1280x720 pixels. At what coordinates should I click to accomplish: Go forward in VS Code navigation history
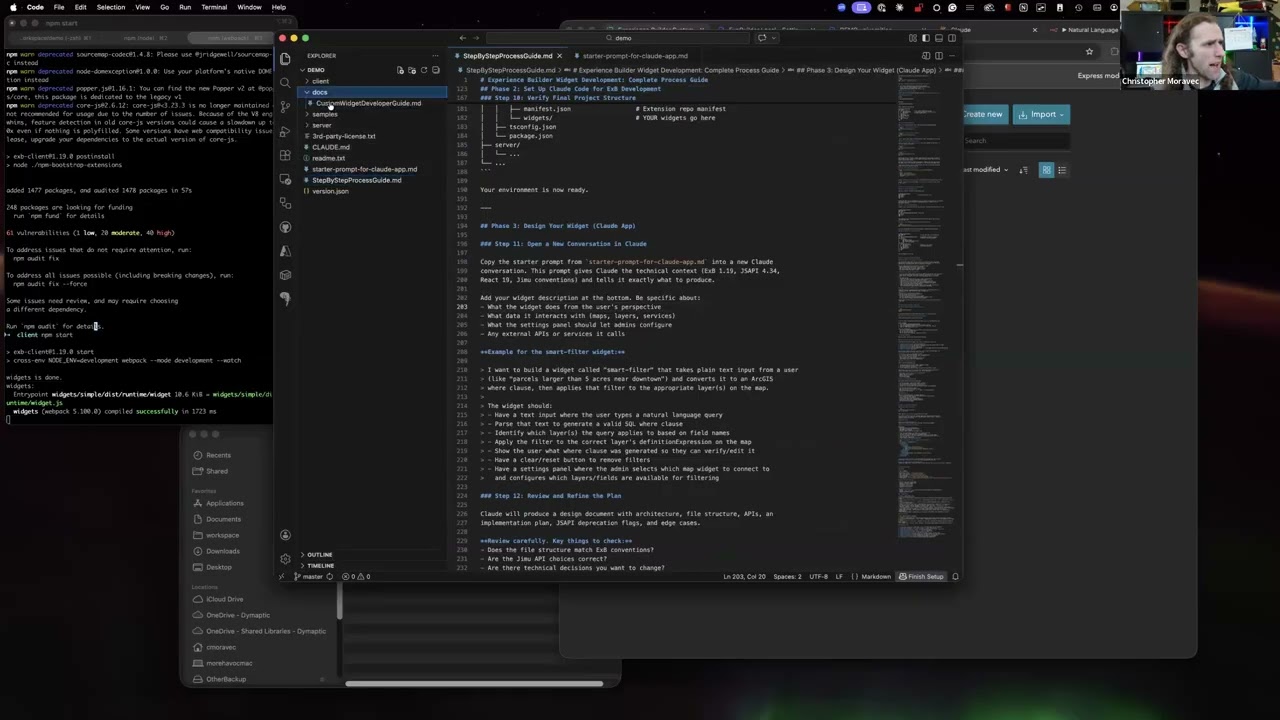pos(475,38)
